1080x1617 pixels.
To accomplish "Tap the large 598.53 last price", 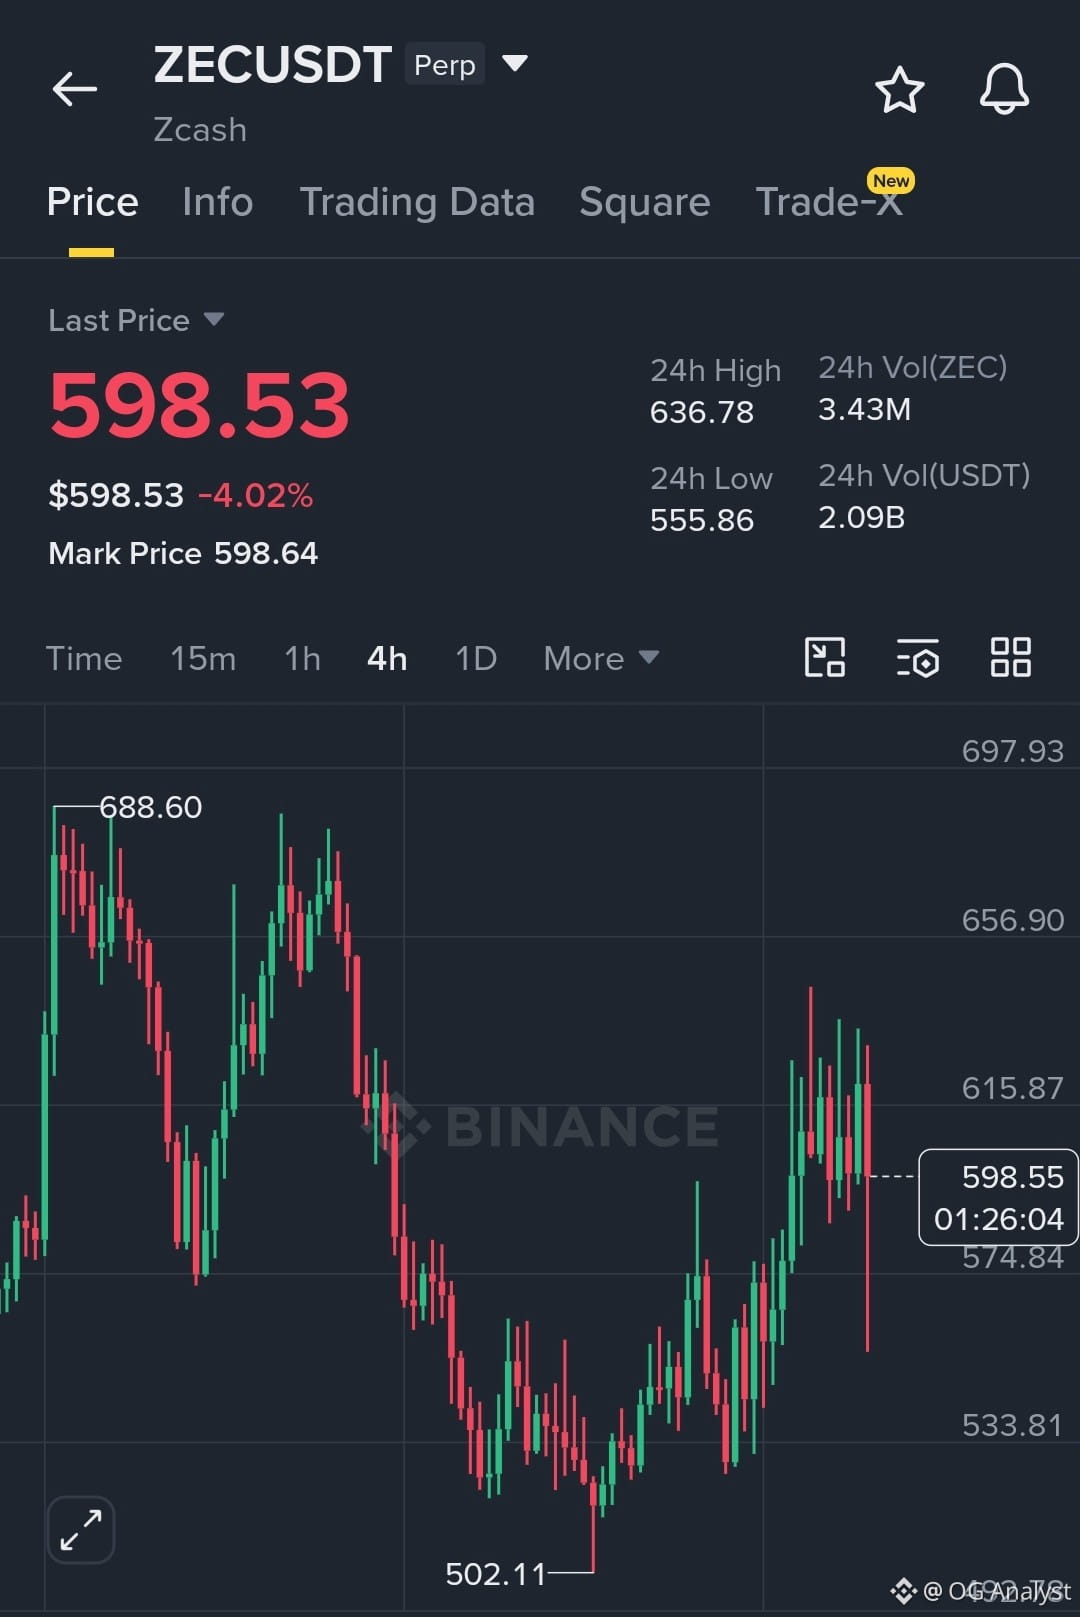I will tap(200, 405).
